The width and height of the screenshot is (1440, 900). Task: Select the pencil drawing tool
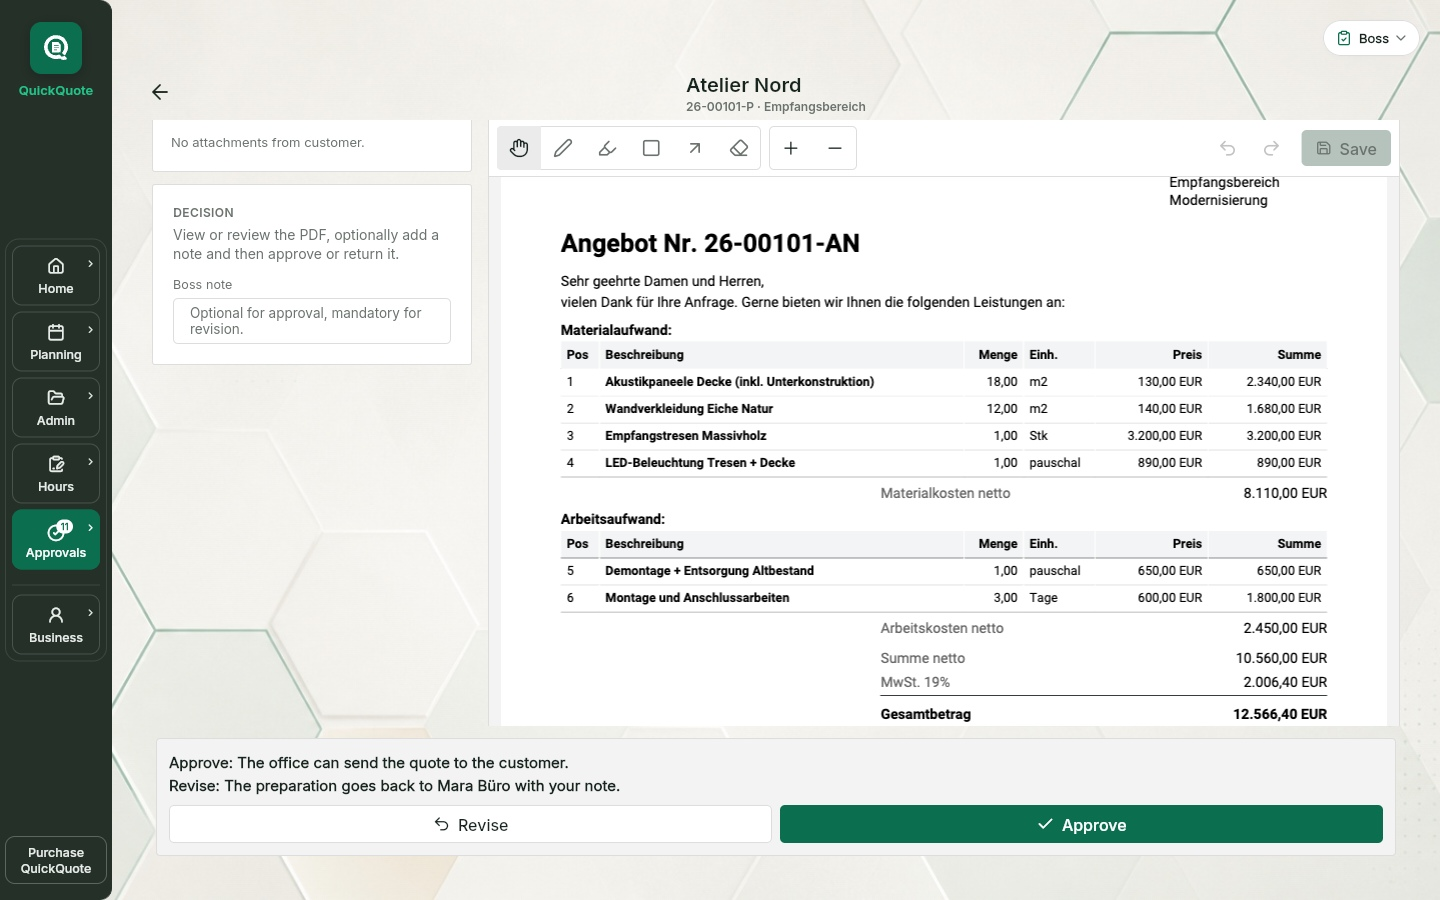(563, 148)
